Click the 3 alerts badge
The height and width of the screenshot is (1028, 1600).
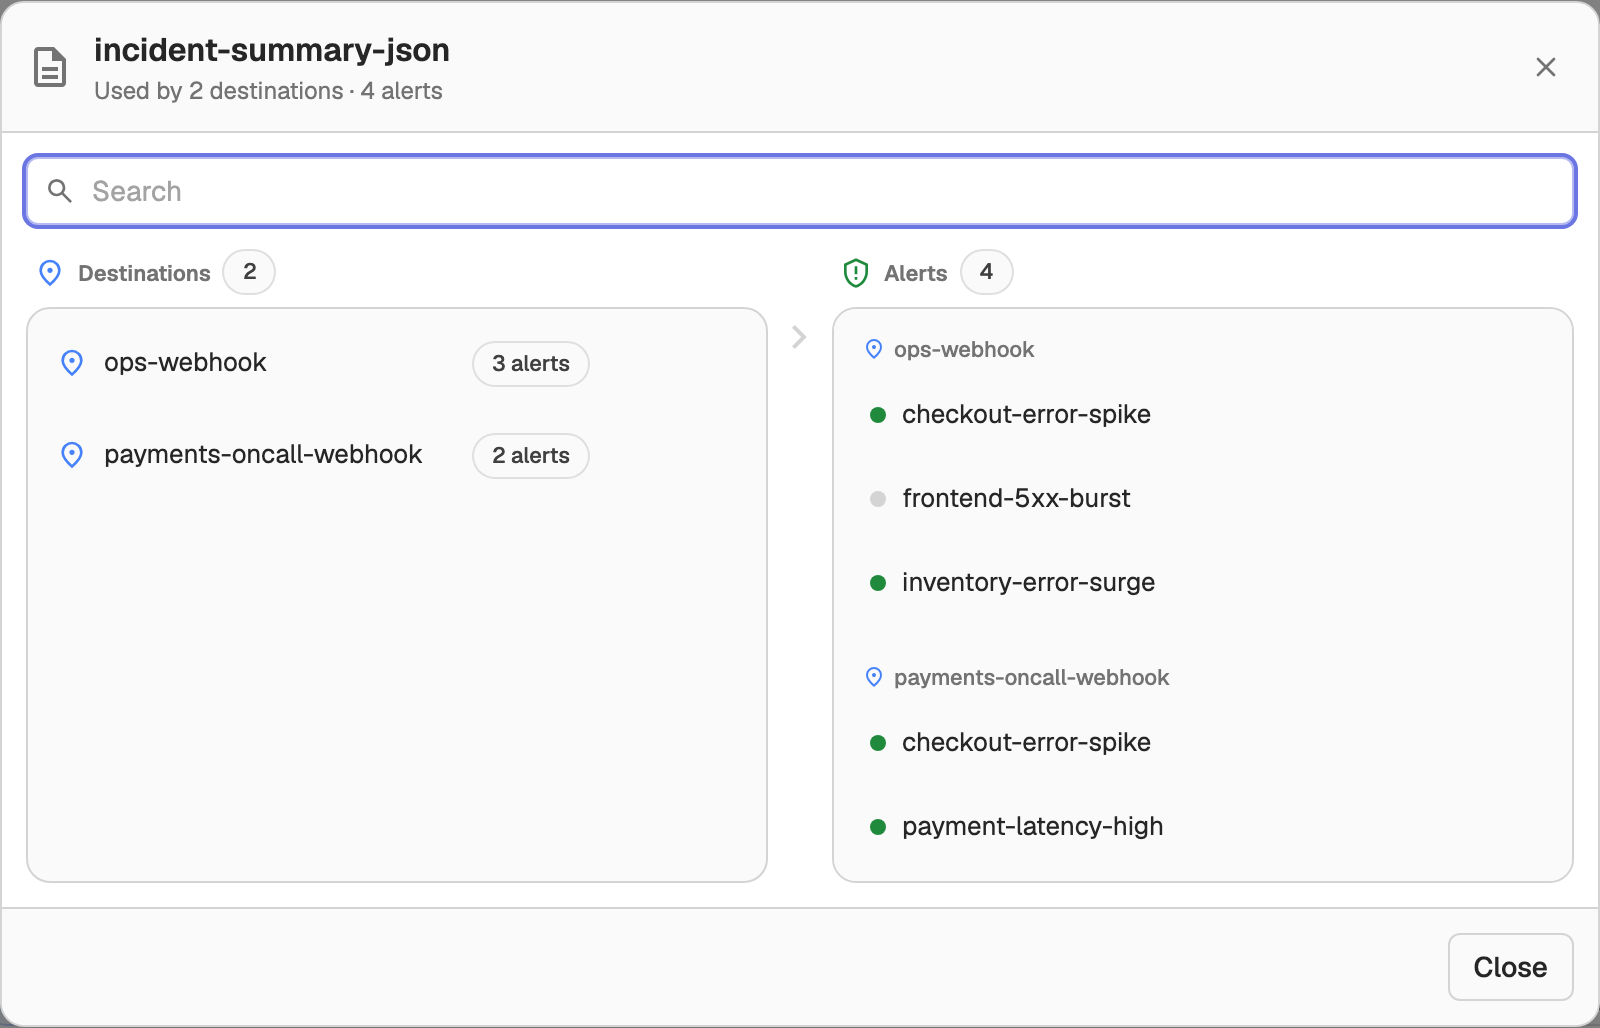(531, 364)
